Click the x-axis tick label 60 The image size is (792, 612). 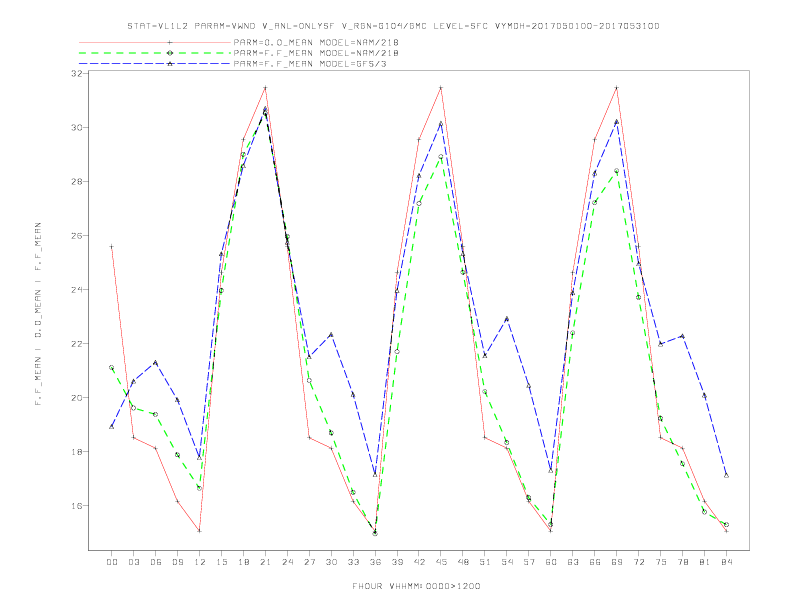click(x=551, y=562)
